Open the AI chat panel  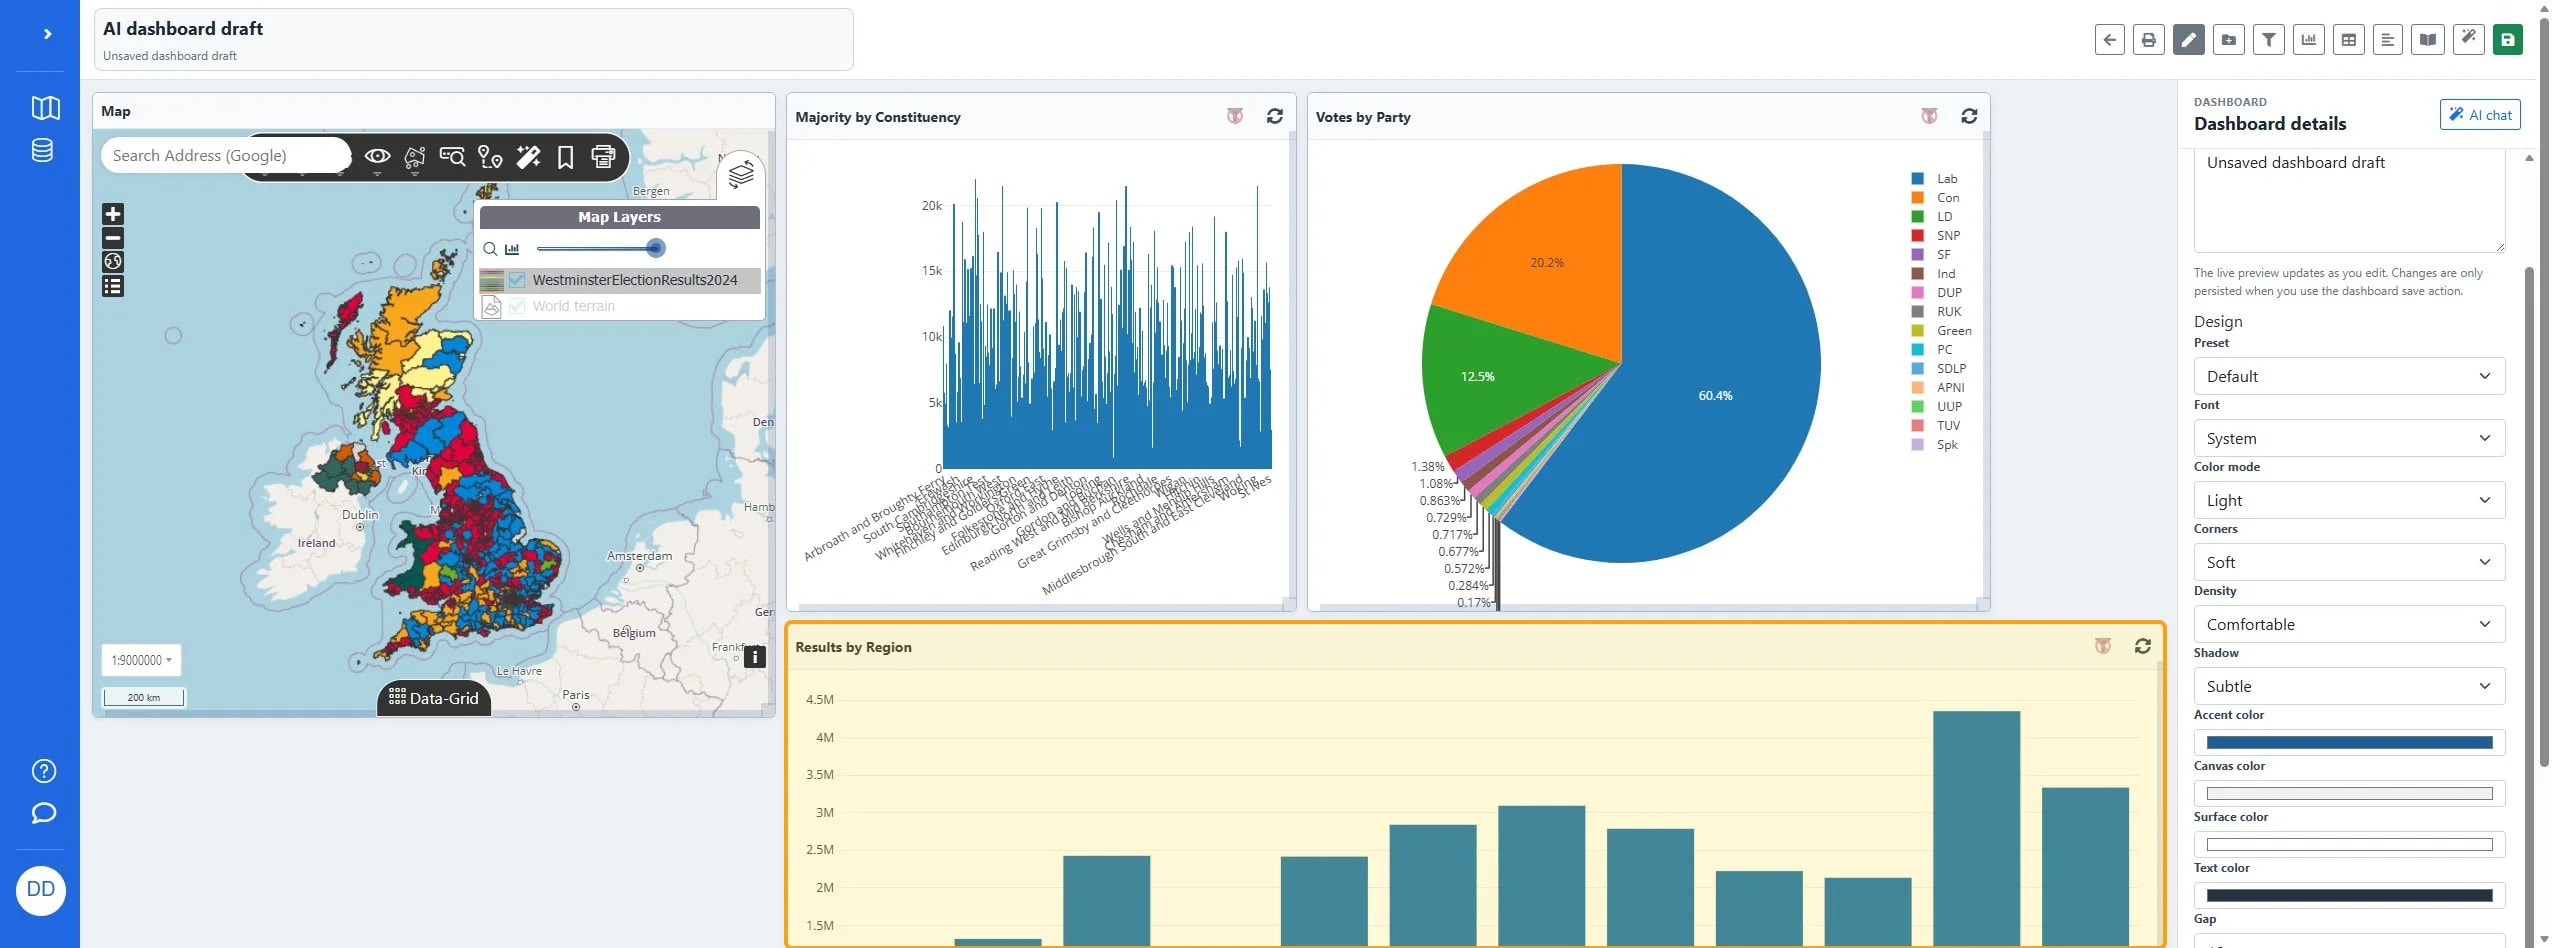(x=2479, y=115)
